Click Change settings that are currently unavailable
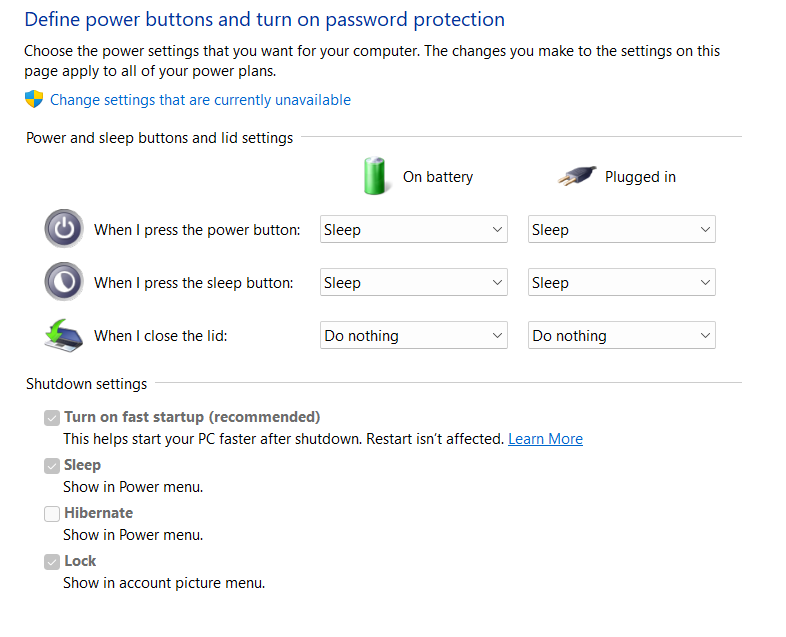 point(200,100)
